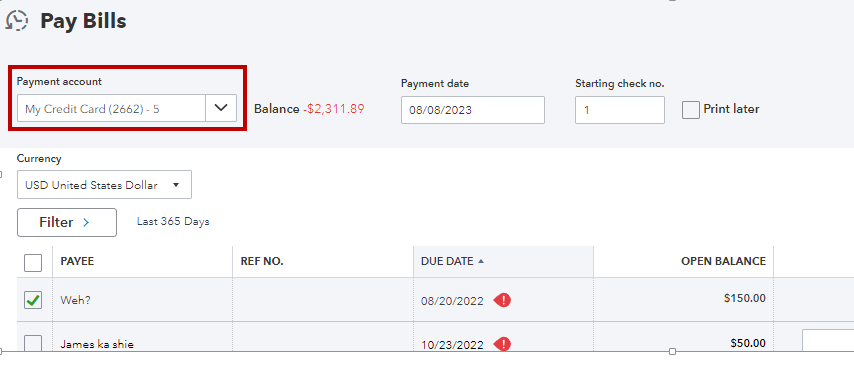Click the My Credit Card (2662) account field
Viewport: 854px width, 378px height.
tap(111, 108)
